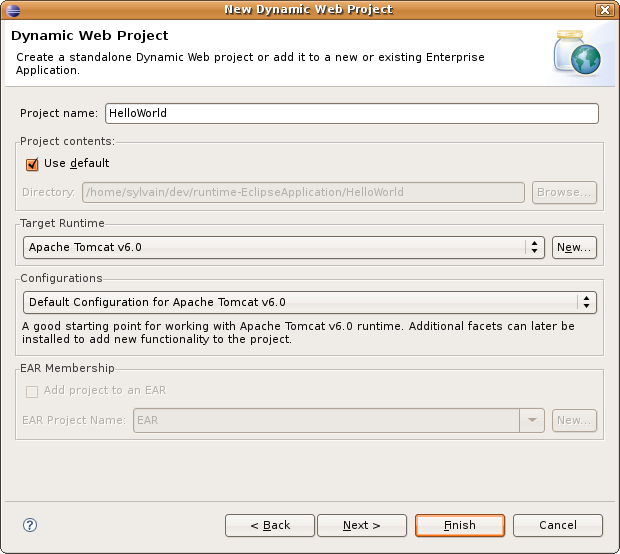Image resolution: width=620 pixels, height=554 pixels.
Task: Click New button beside EAR Project Name
Action: (x=575, y=420)
